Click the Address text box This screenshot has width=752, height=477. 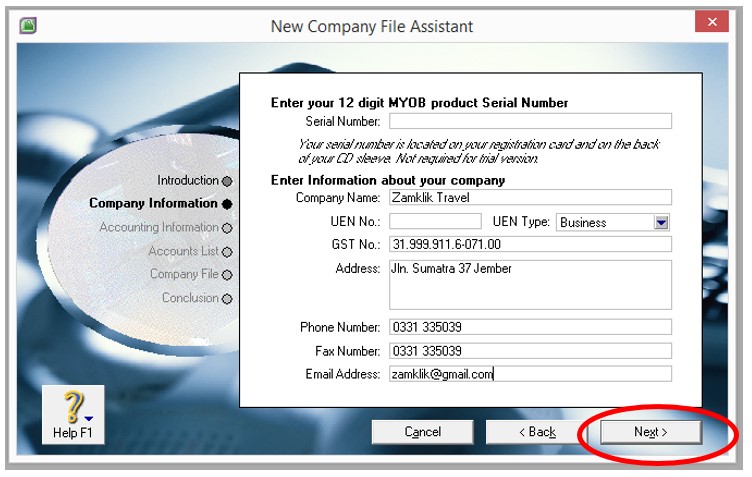point(530,285)
